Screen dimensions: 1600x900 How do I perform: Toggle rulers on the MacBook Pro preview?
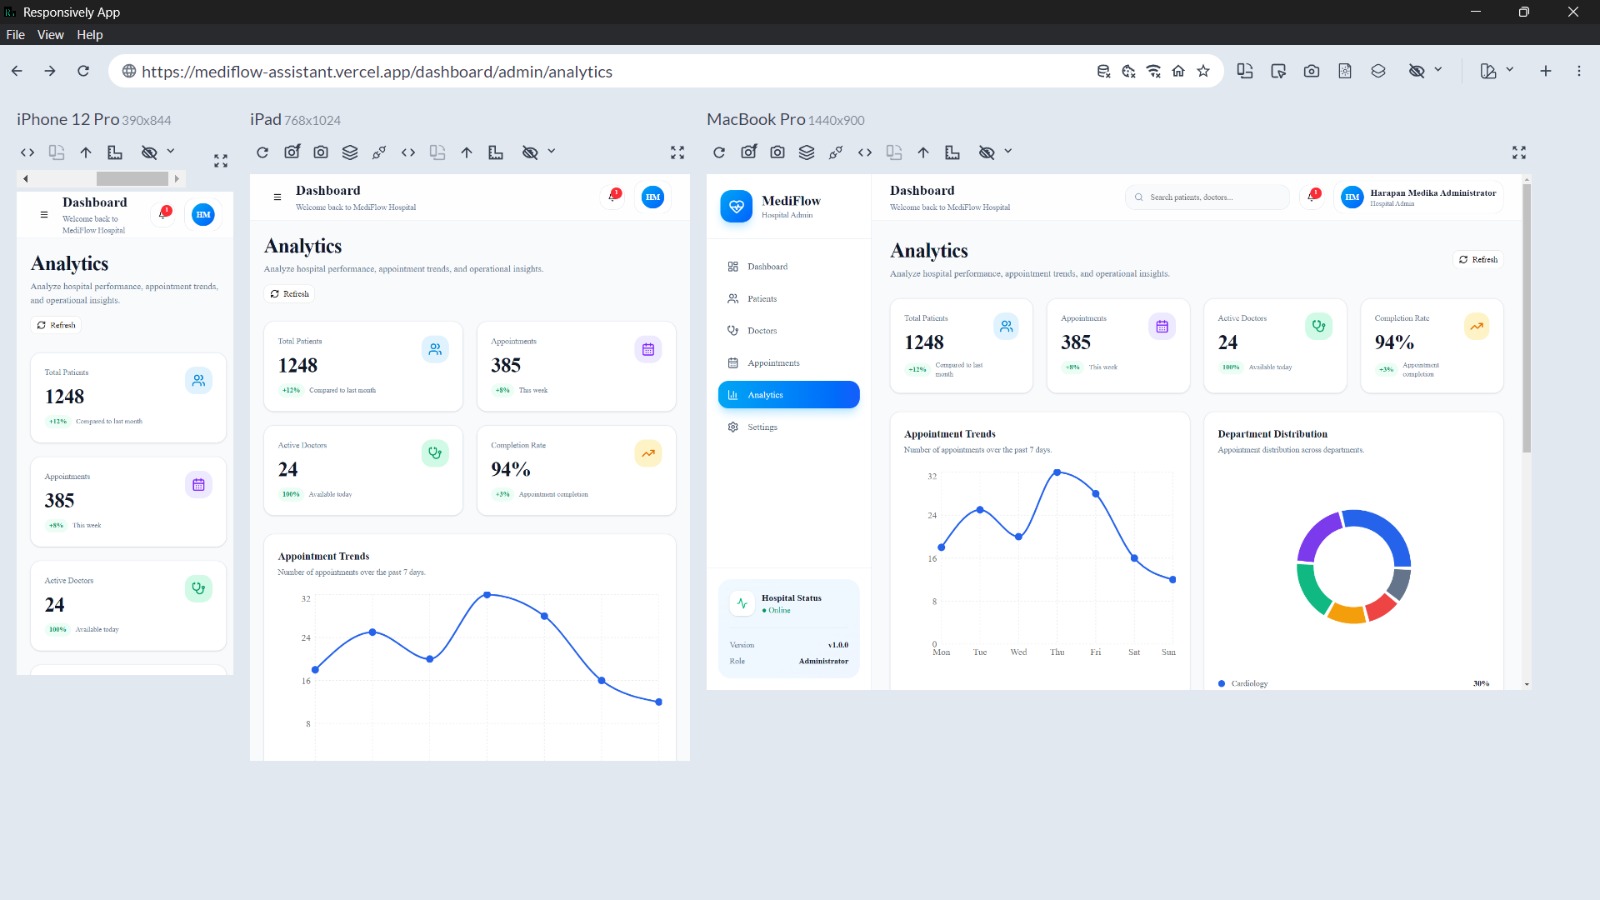click(x=952, y=153)
